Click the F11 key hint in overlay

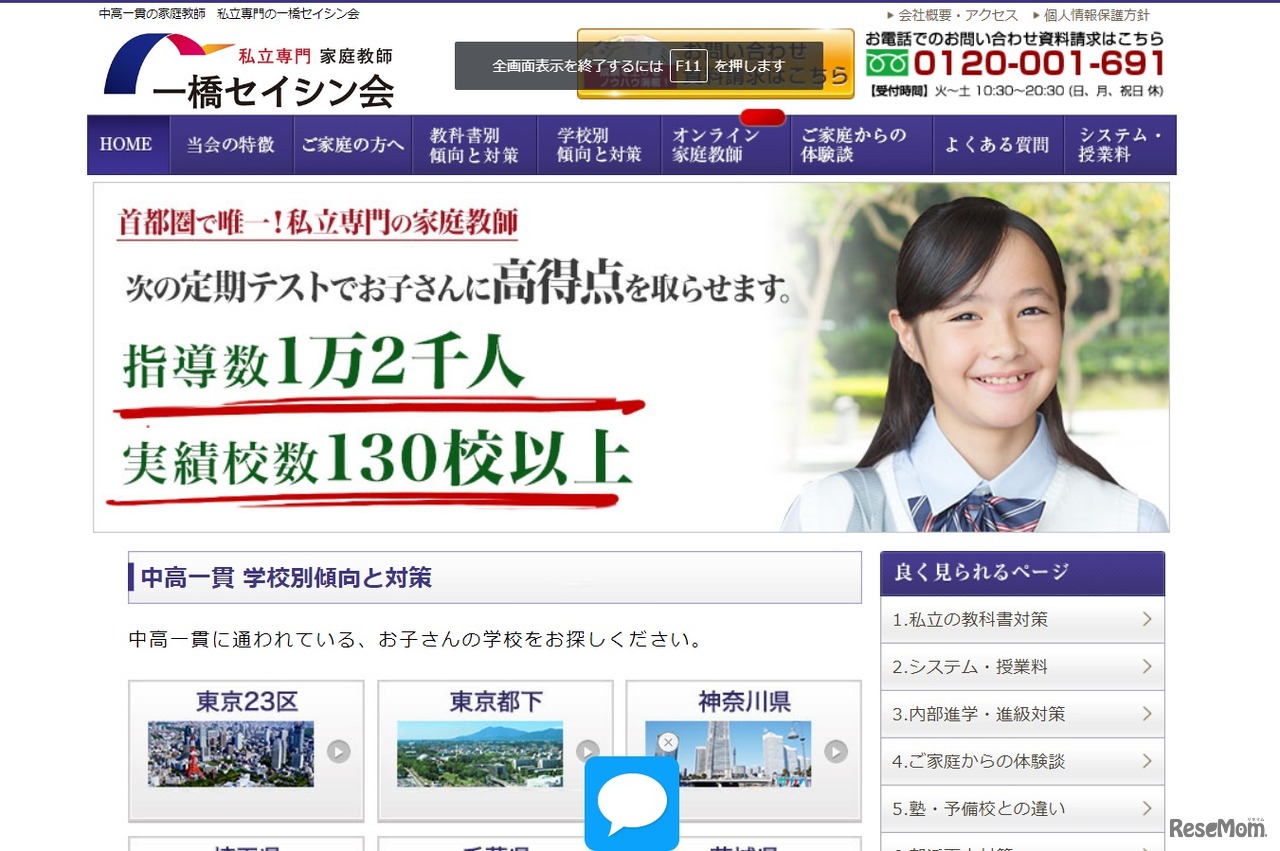(x=688, y=66)
